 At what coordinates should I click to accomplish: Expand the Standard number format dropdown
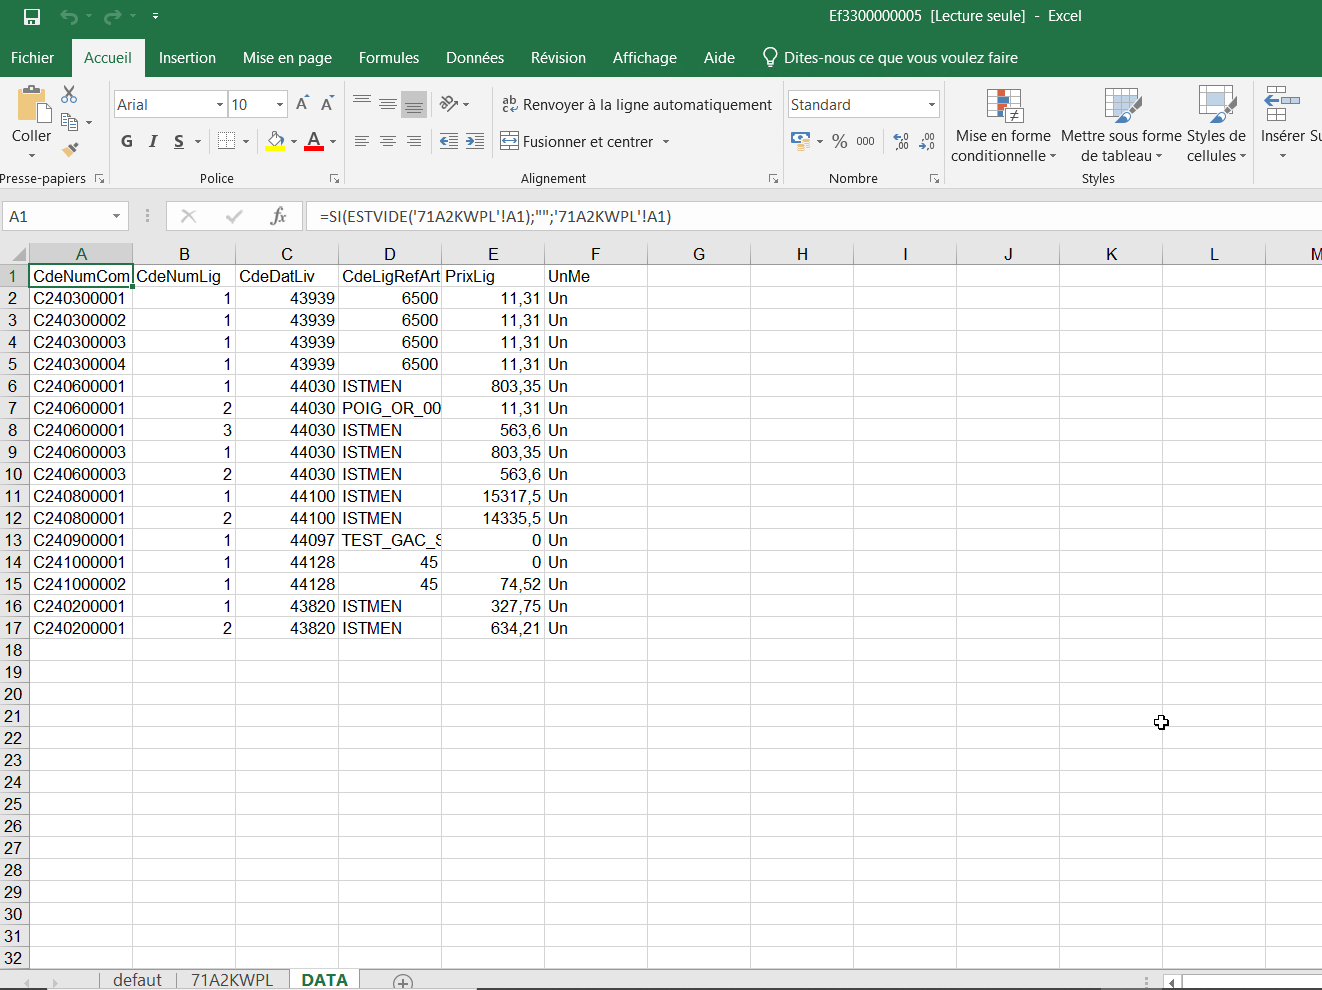931,105
